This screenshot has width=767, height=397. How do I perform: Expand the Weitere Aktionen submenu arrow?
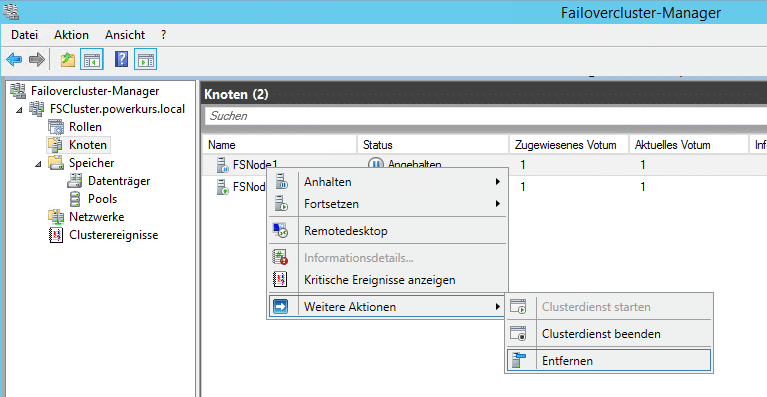497,307
